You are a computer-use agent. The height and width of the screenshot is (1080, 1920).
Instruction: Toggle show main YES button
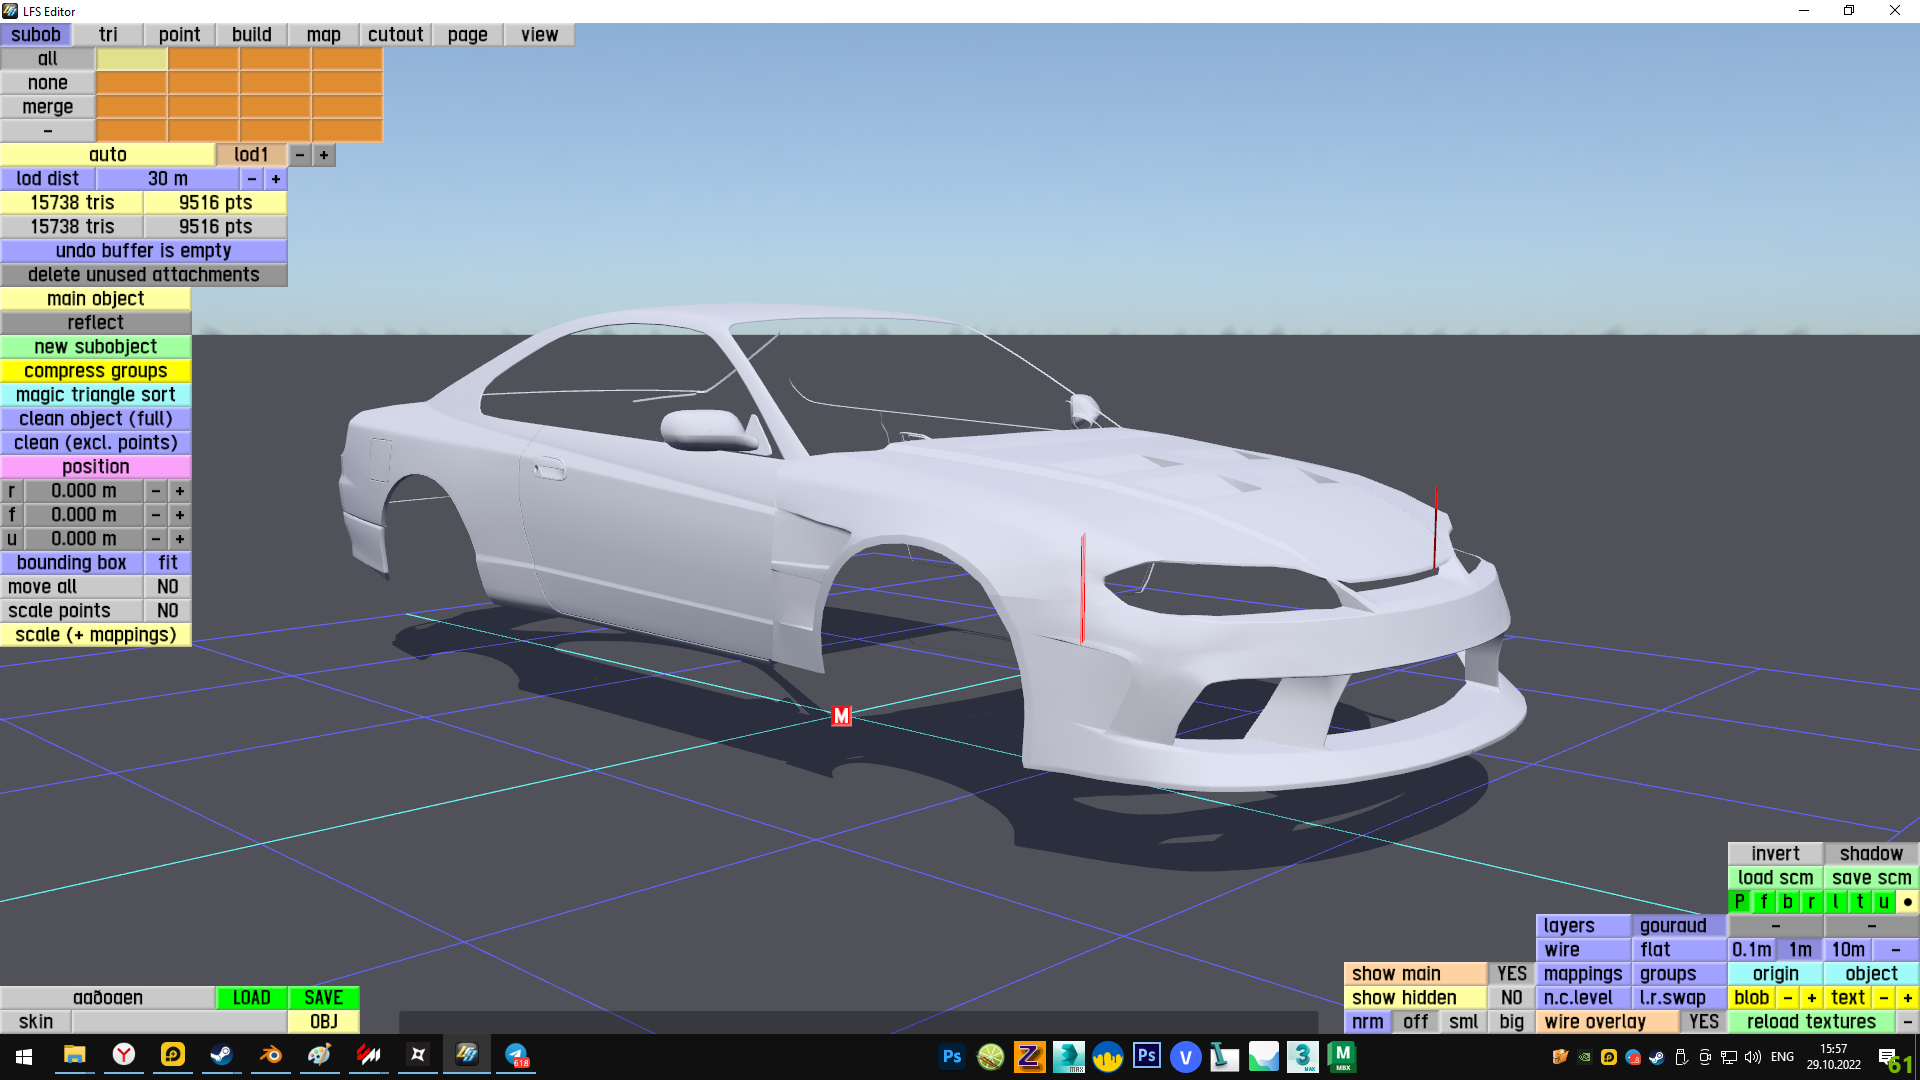(x=1511, y=974)
